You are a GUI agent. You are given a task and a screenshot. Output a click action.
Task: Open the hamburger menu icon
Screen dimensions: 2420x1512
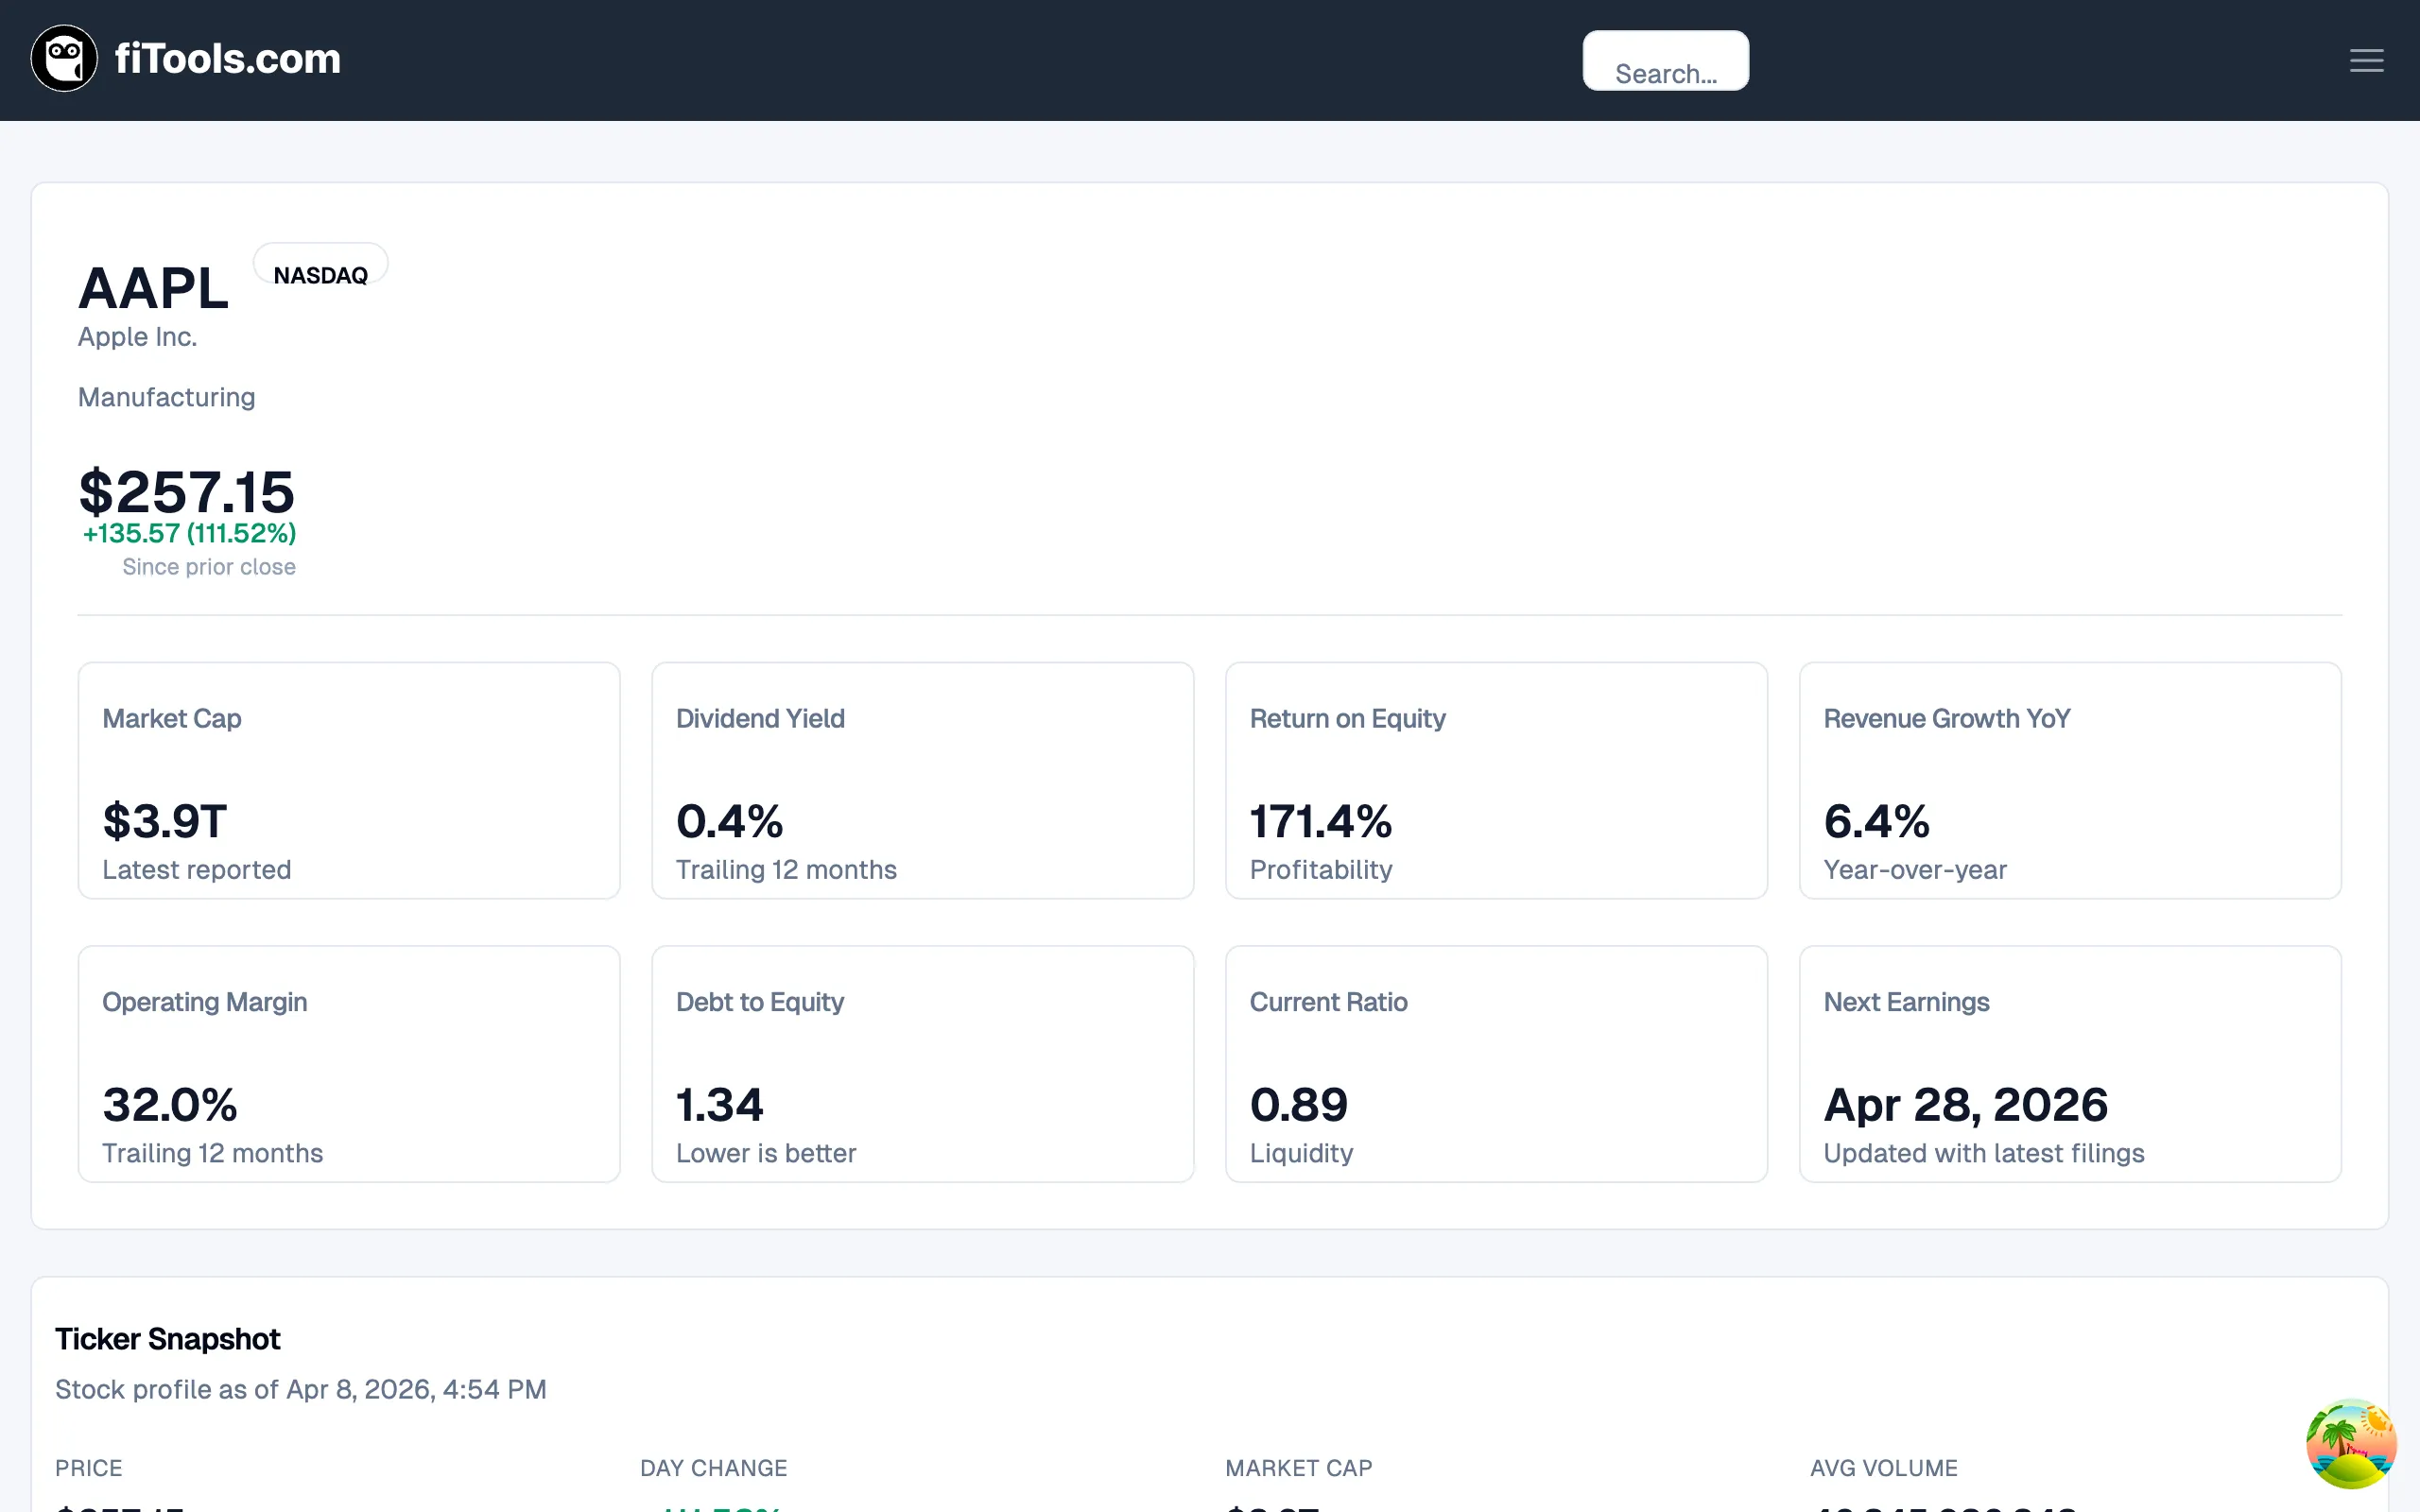pyautogui.click(x=2366, y=60)
